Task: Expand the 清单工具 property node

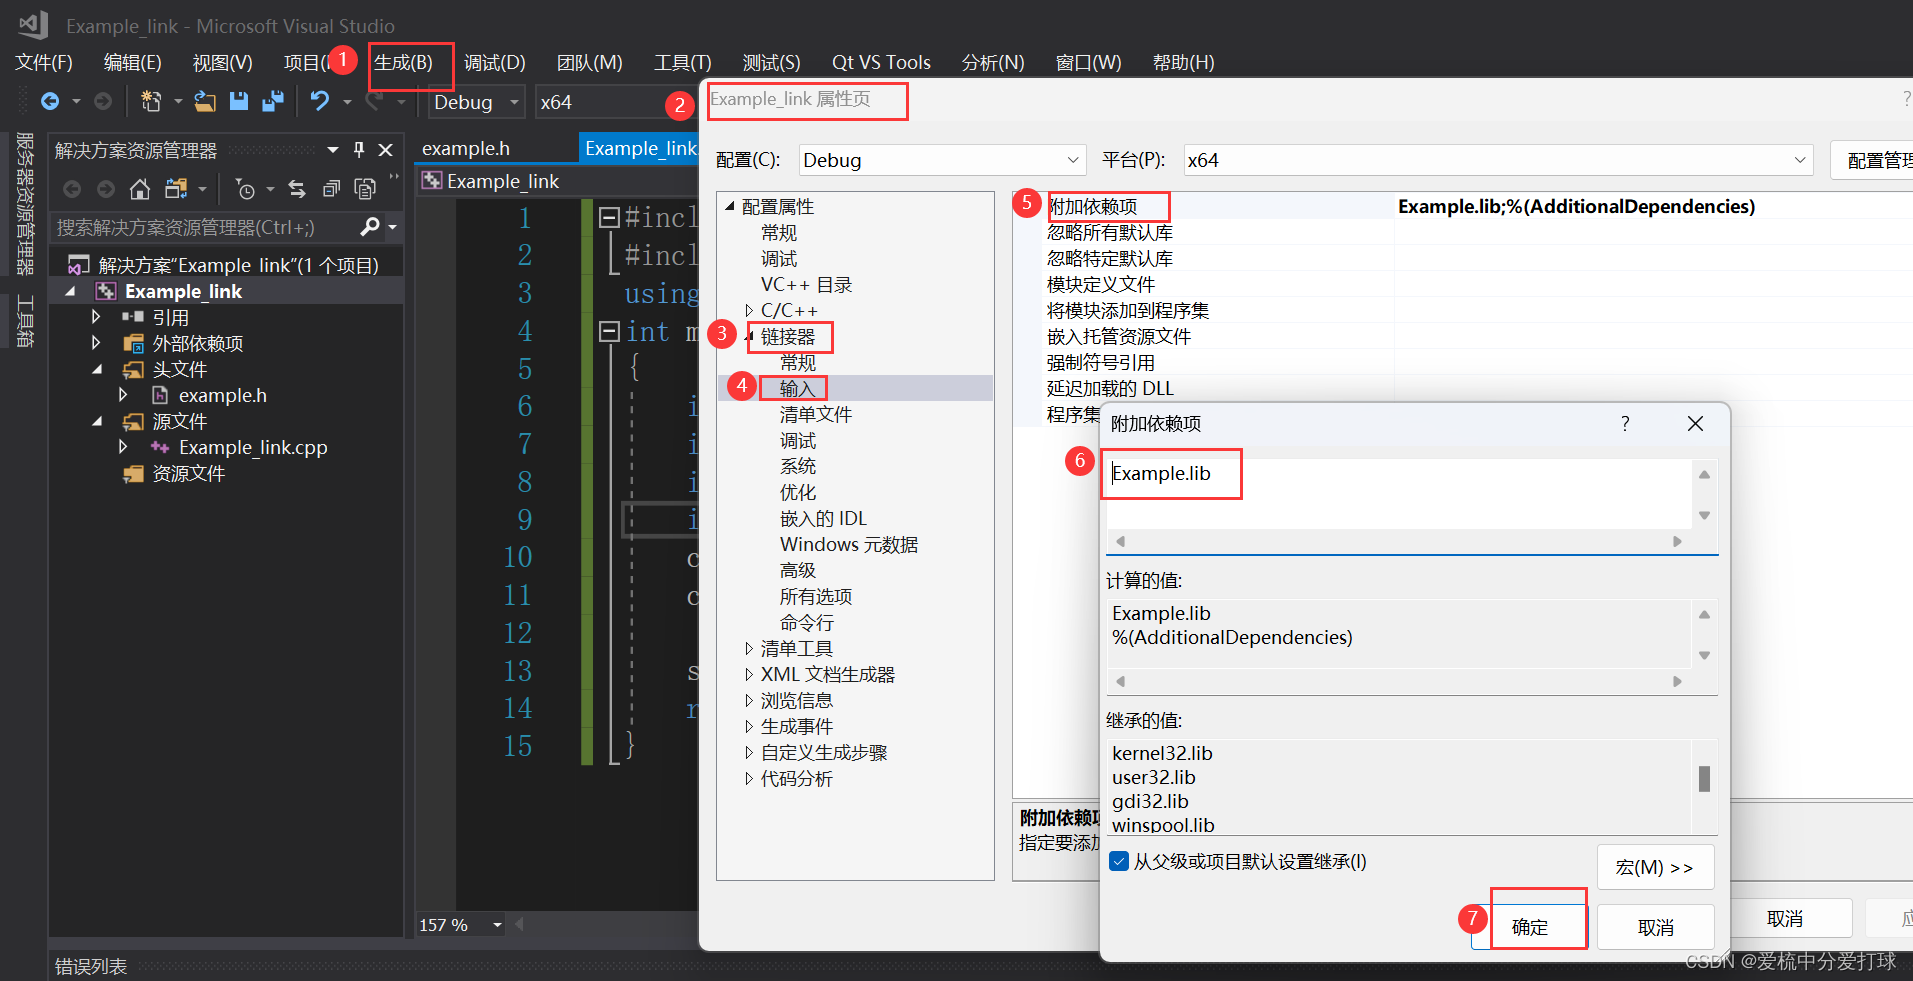Action: [x=749, y=649]
